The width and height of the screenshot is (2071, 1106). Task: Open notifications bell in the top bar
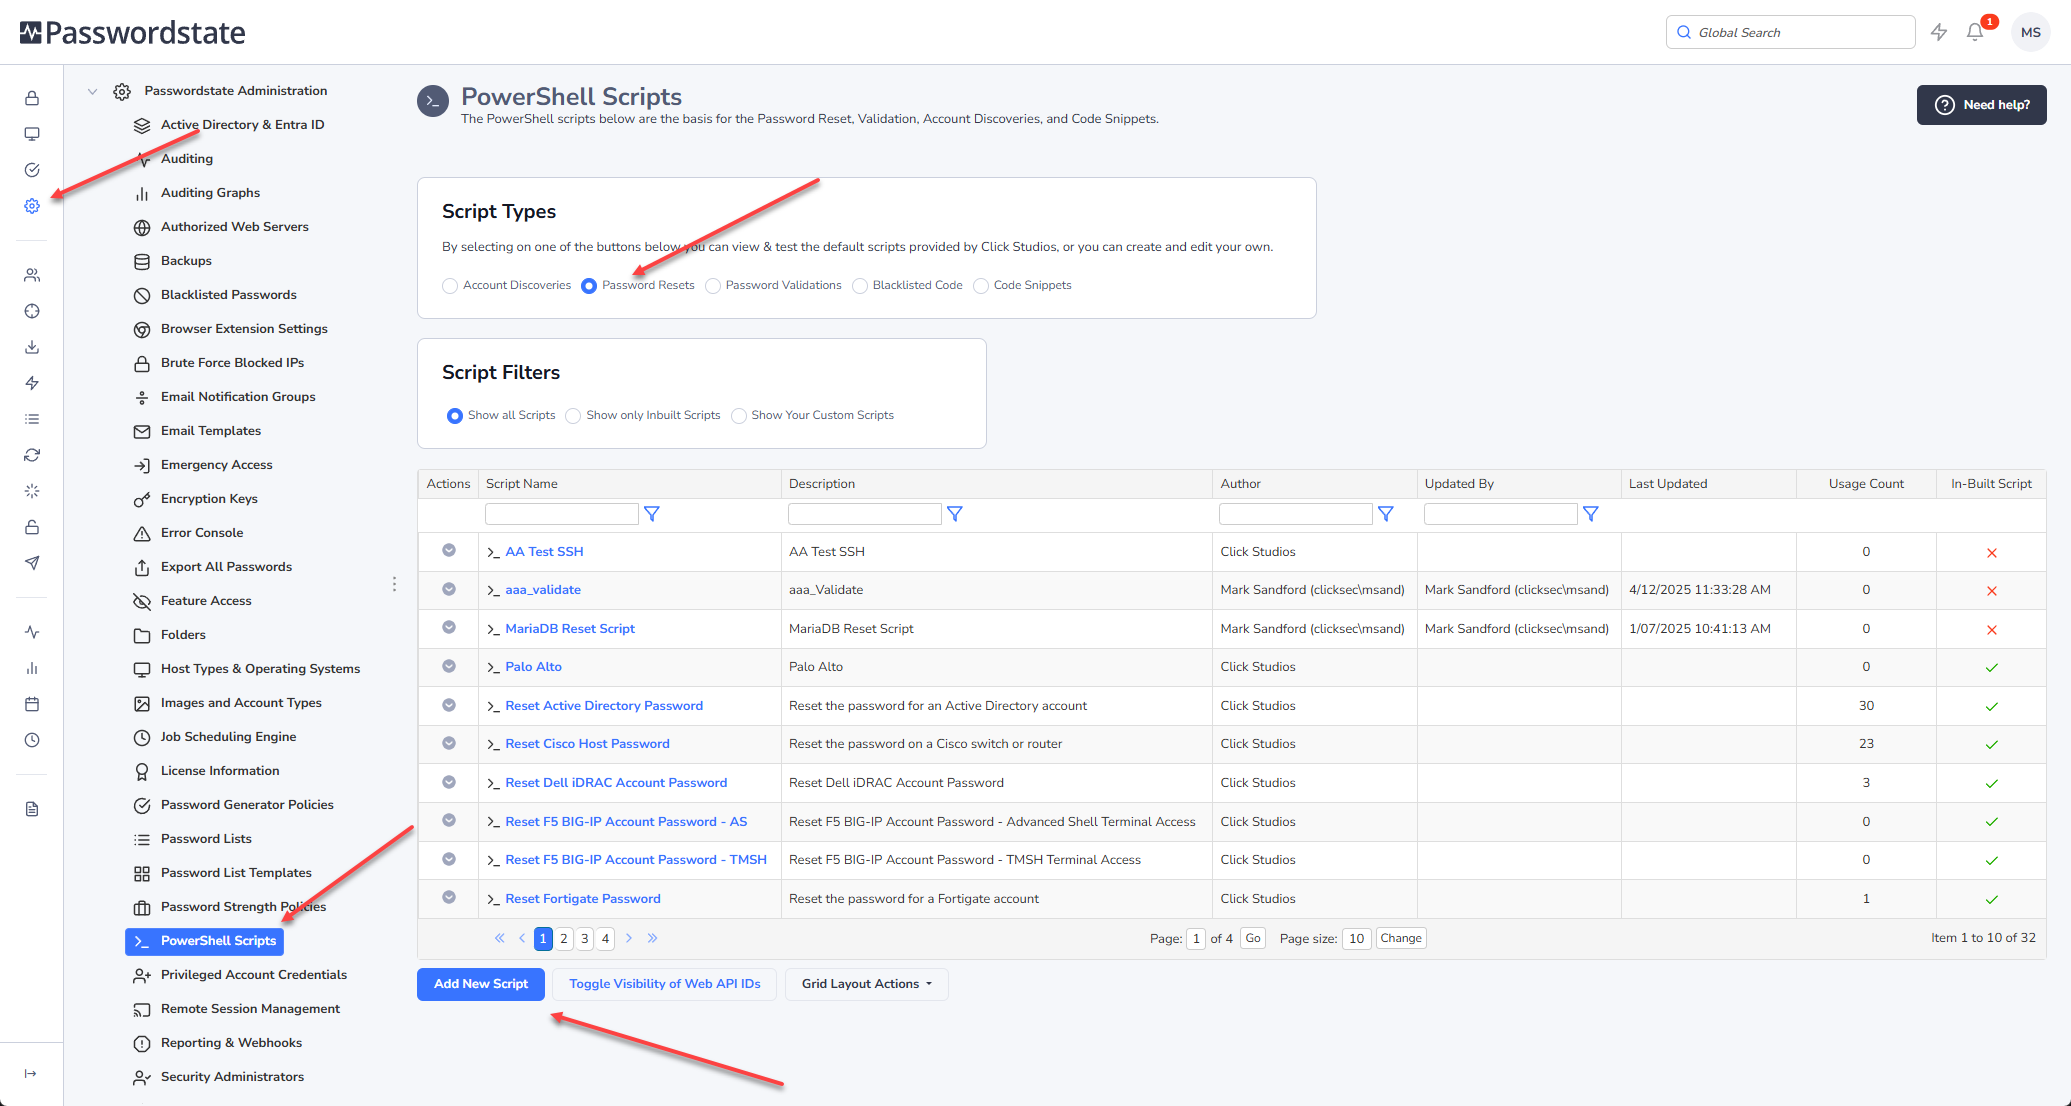(x=1975, y=32)
